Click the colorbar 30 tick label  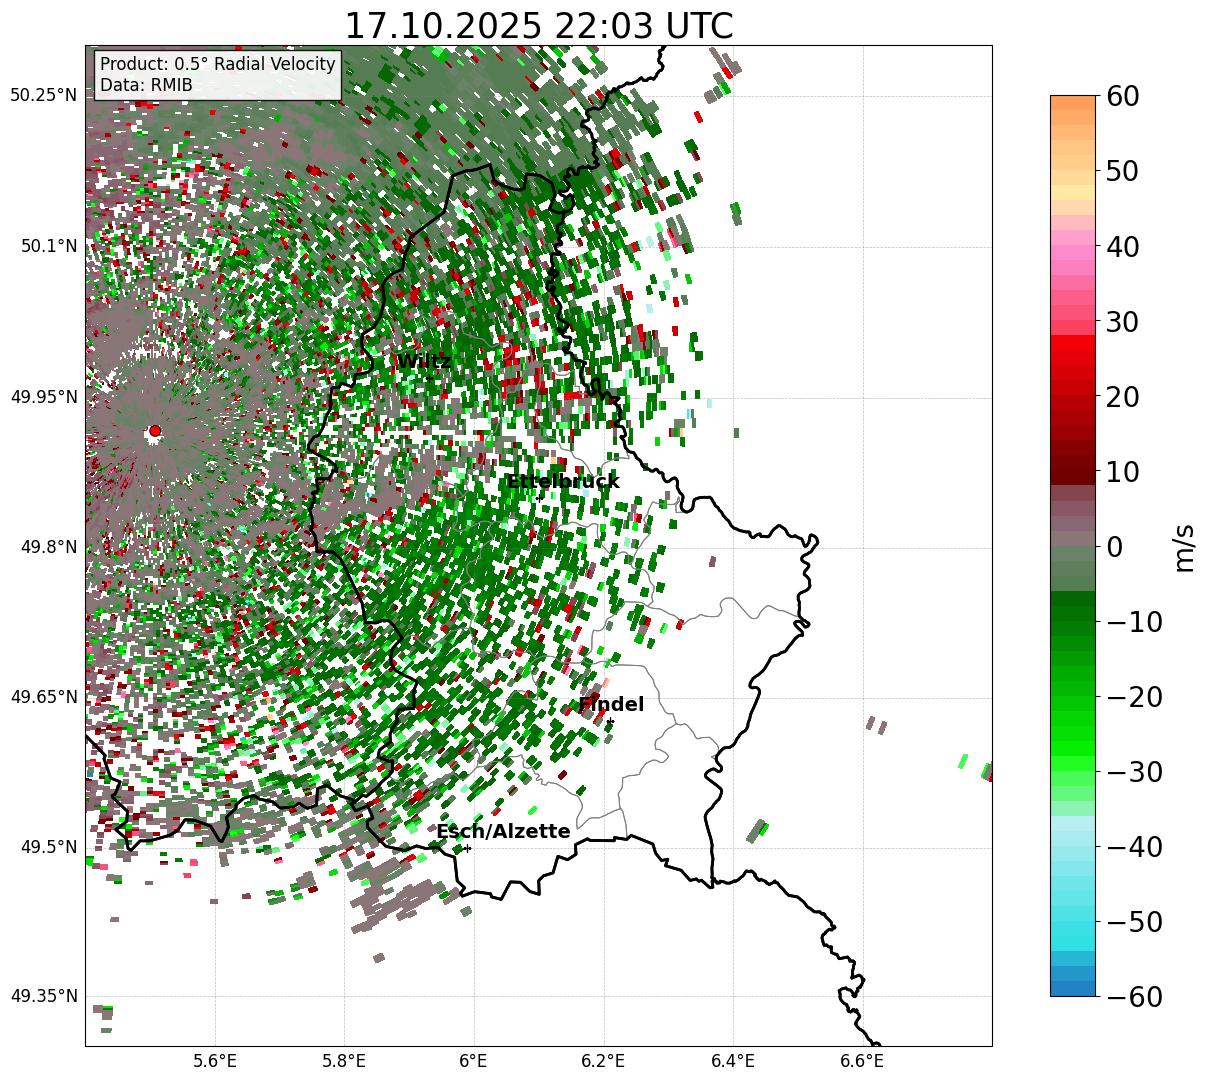click(1122, 322)
